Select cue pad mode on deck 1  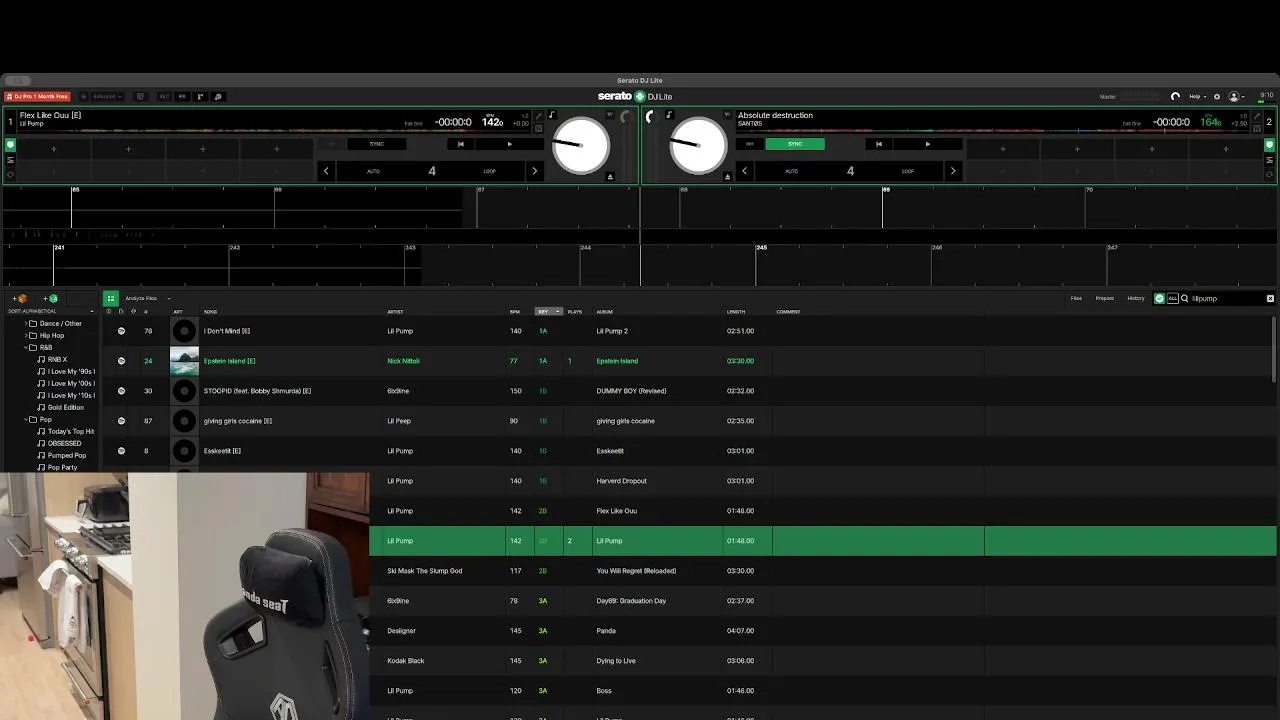[x=10, y=145]
